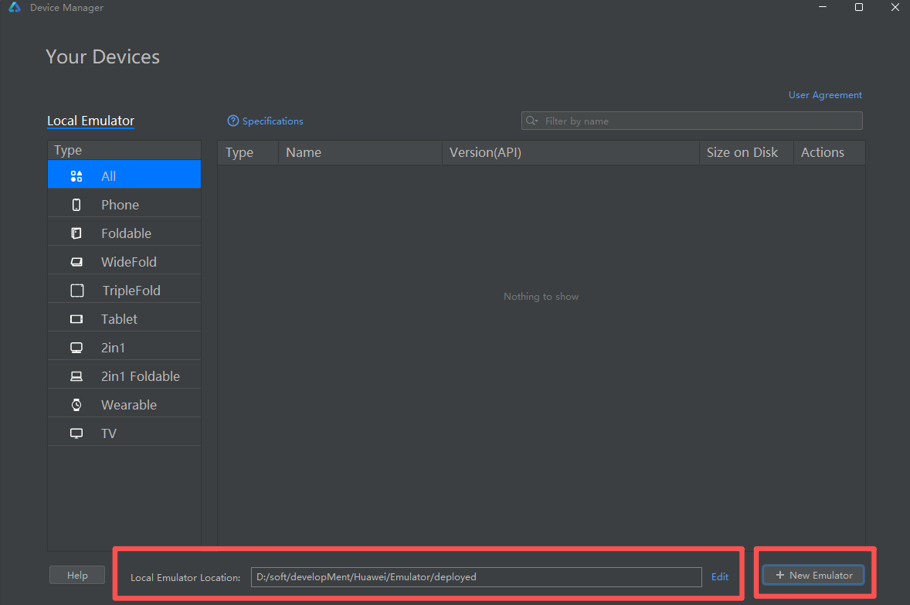Maximize the Device Manager window
The height and width of the screenshot is (605, 910).
(859, 7)
